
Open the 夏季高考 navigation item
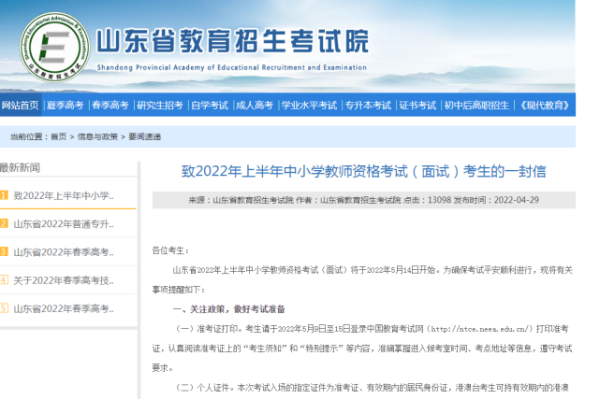point(65,105)
